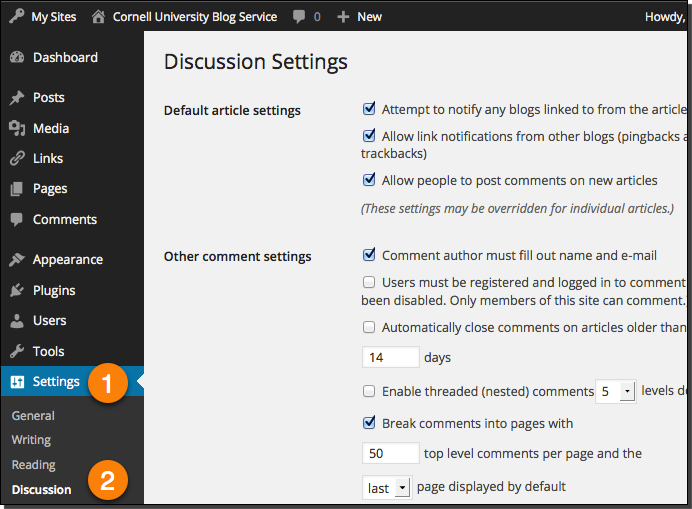This screenshot has height=509, width=692.
Task: Open the last page displayed dropdown
Action: 387,488
